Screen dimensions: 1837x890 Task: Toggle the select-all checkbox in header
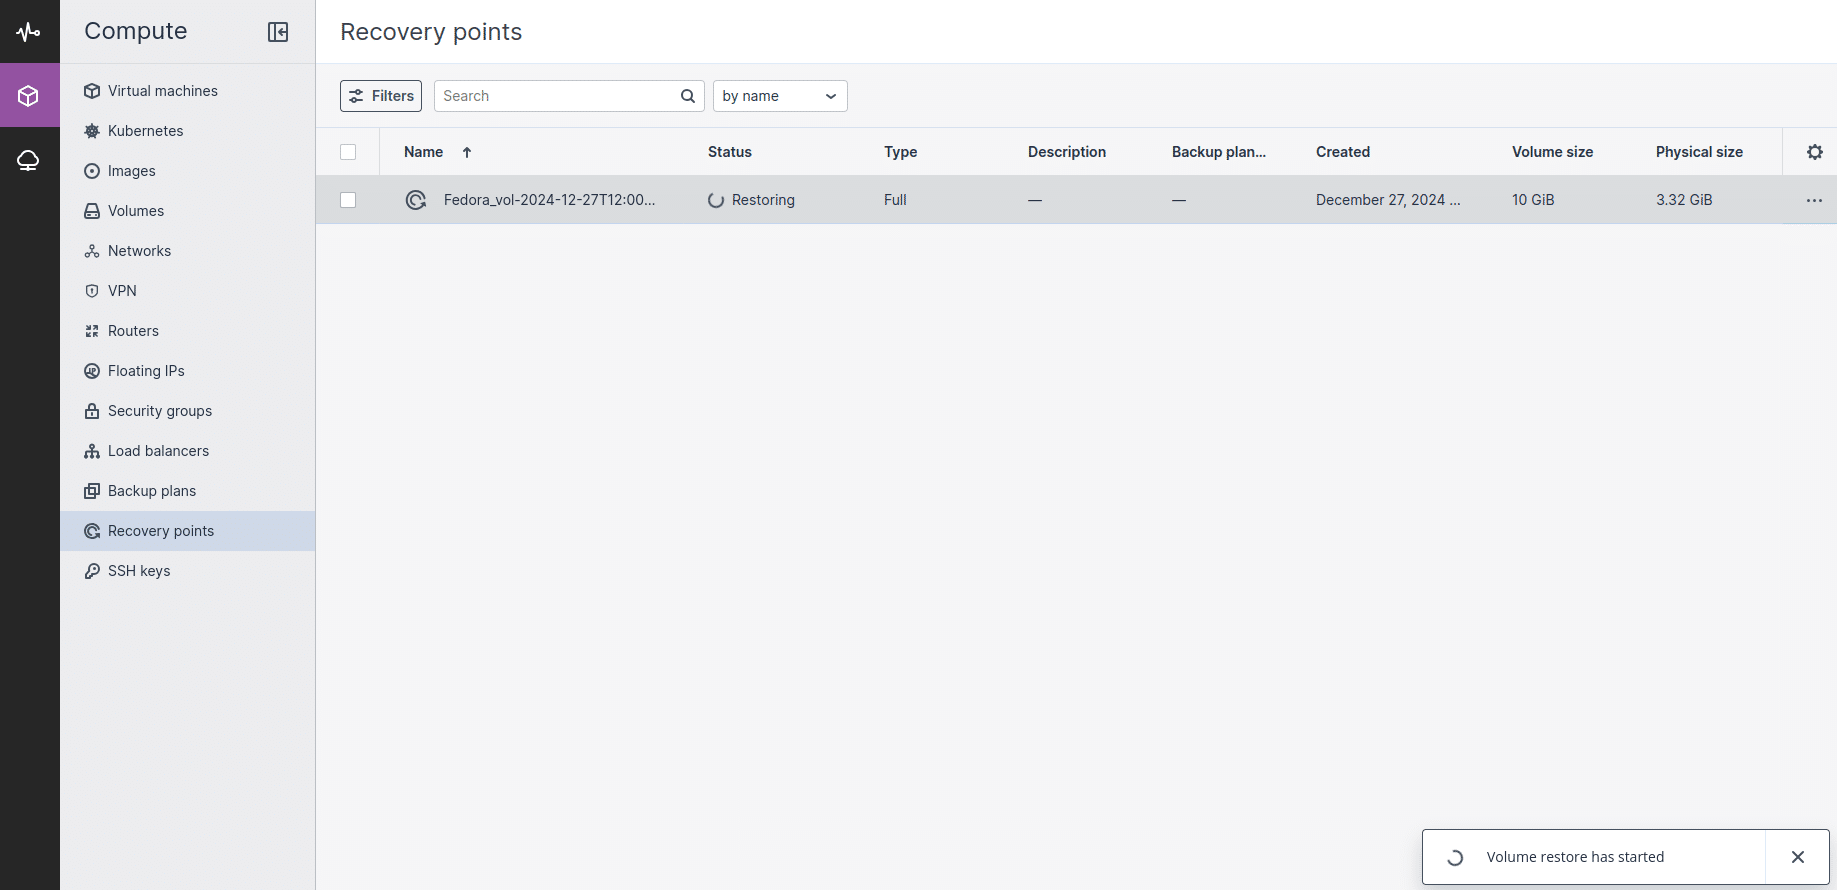tap(348, 152)
